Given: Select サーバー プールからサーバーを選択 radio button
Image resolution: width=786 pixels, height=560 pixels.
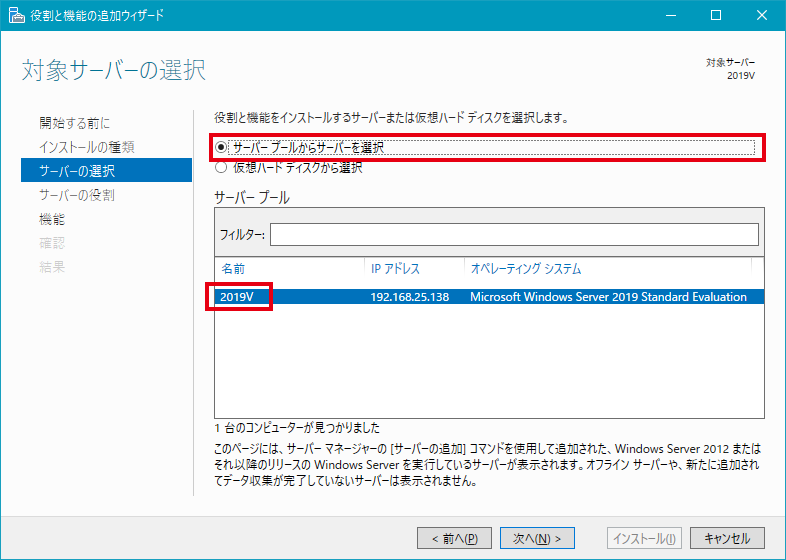Looking at the screenshot, I should 221,148.
